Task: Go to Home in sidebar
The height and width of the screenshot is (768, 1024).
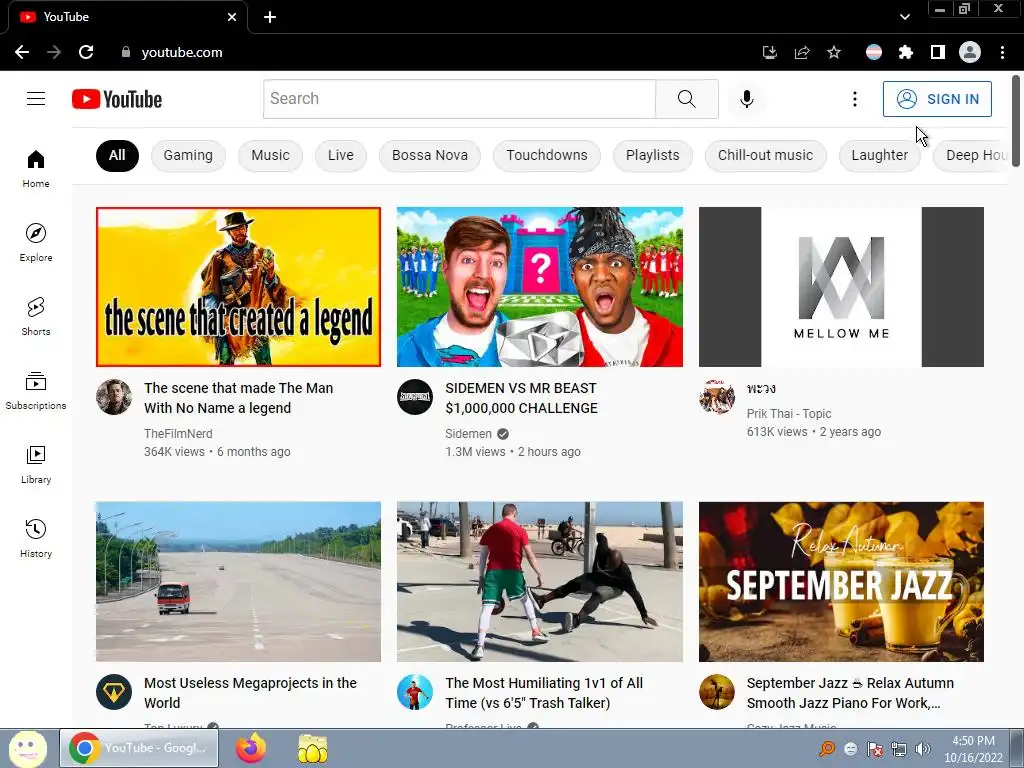Action: [x=36, y=168]
